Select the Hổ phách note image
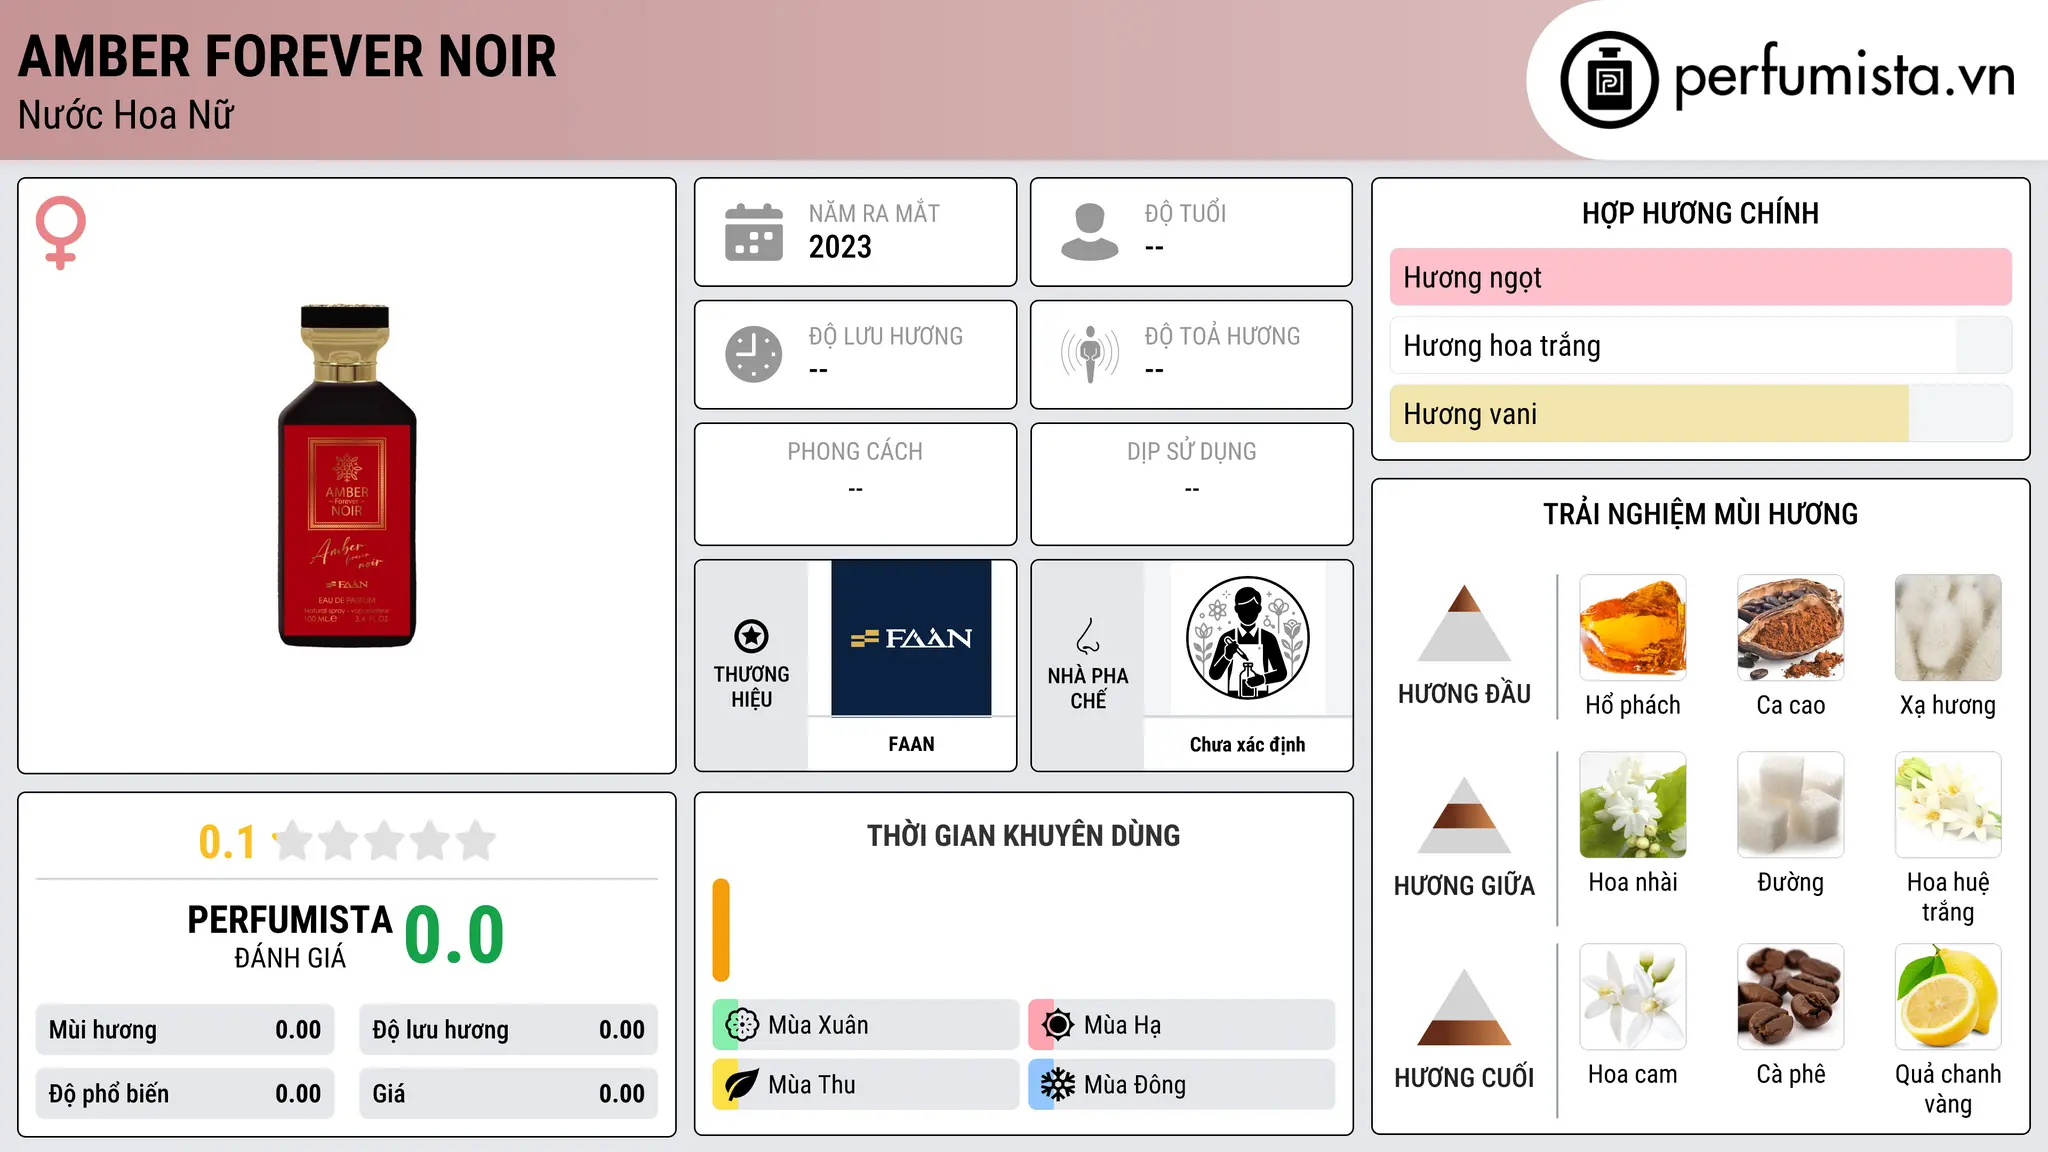Image resolution: width=2048 pixels, height=1152 pixels. [x=1633, y=628]
